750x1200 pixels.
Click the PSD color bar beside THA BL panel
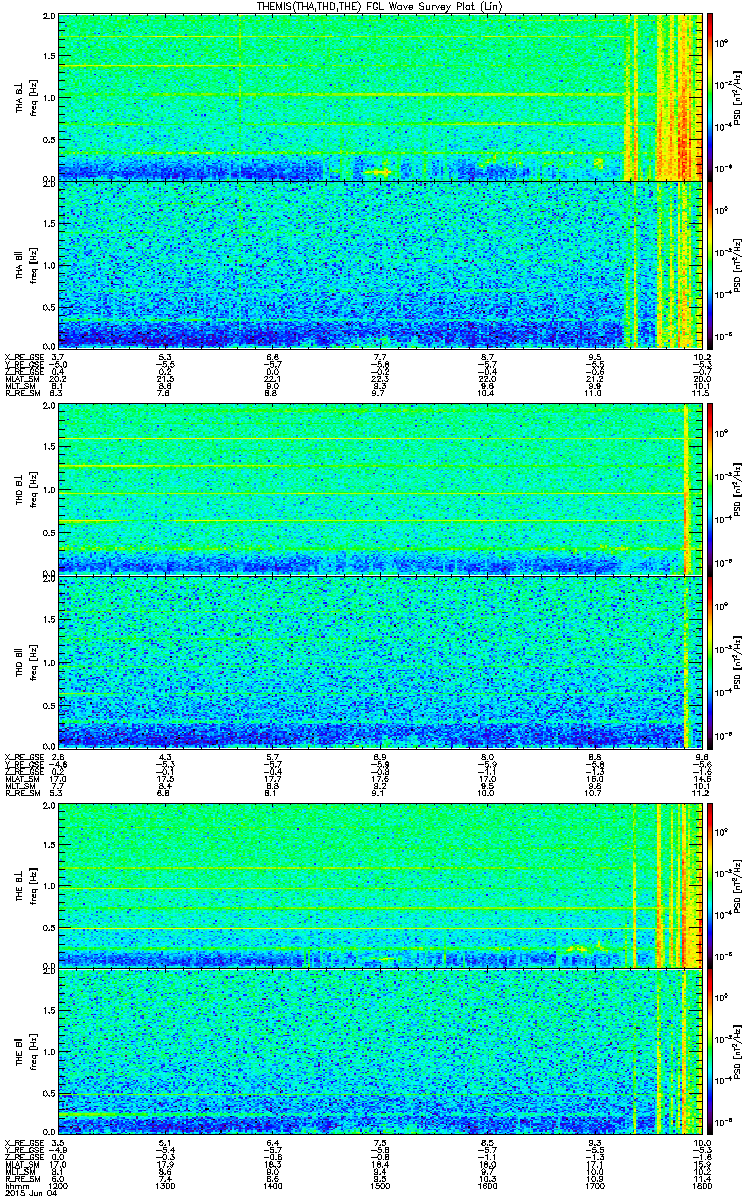pos(711,97)
